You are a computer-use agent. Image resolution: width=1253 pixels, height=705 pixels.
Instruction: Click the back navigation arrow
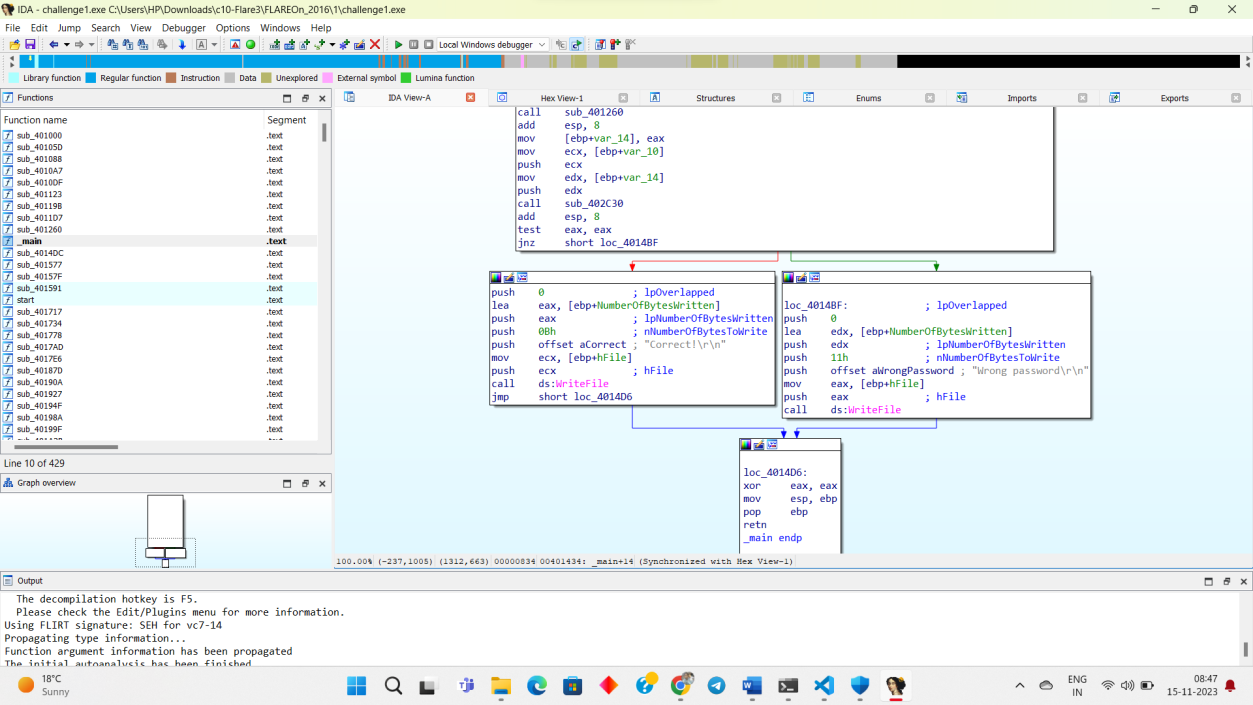point(54,45)
